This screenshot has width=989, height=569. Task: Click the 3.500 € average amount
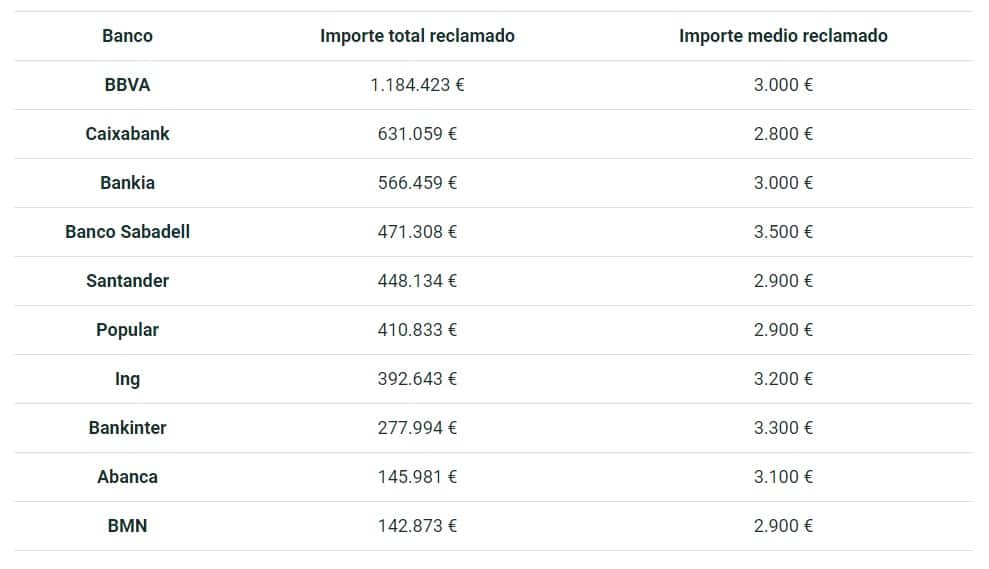pos(783,232)
